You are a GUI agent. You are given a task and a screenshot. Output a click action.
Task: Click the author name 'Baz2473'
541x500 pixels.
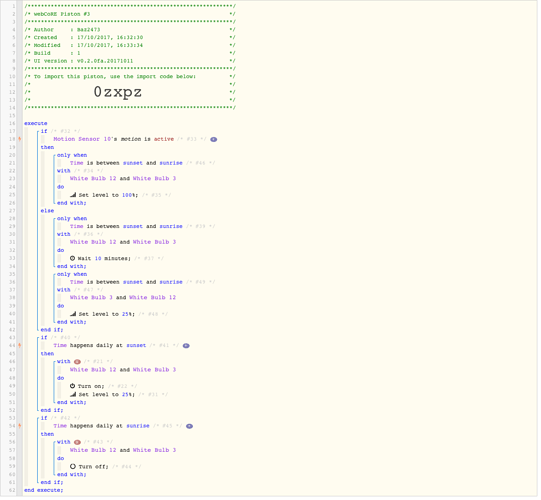[x=89, y=30]
